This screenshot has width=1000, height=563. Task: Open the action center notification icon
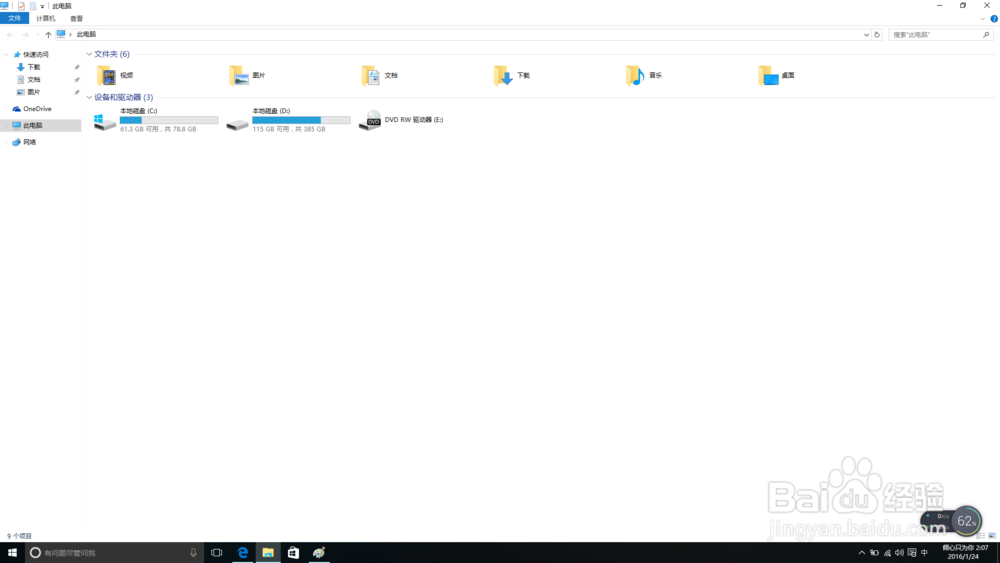(x=912, y=553)
